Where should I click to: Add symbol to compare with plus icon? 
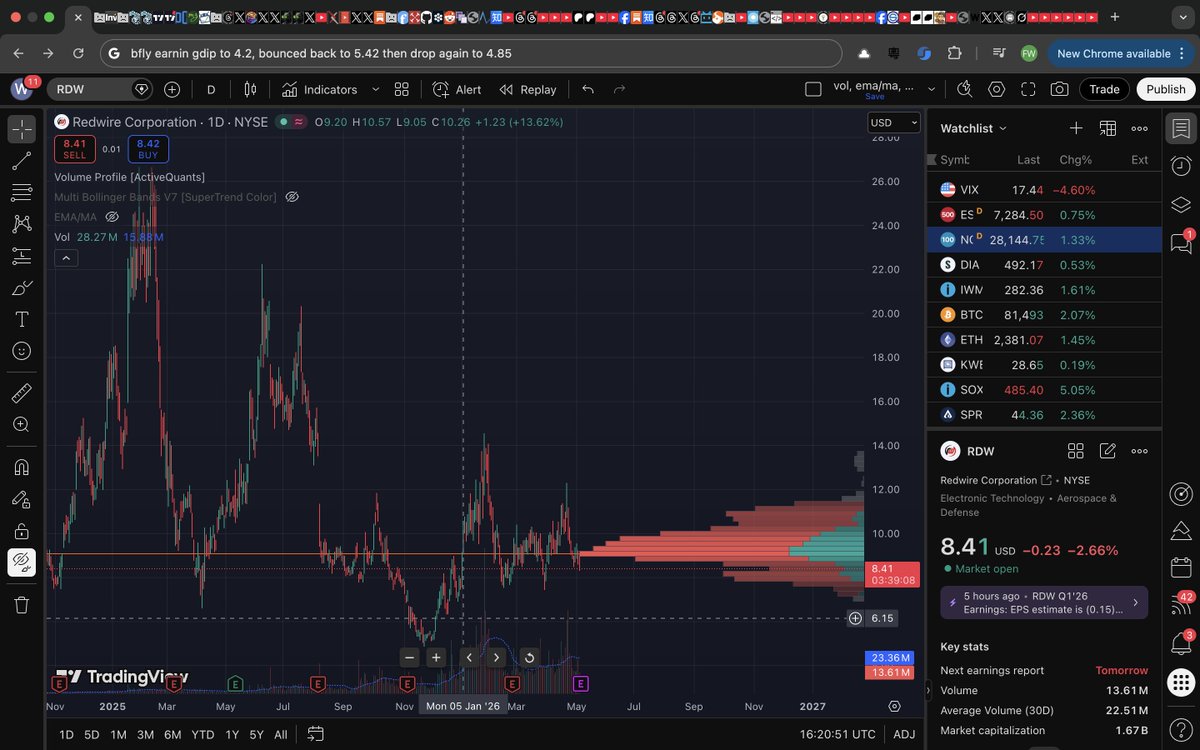(172, 89)
